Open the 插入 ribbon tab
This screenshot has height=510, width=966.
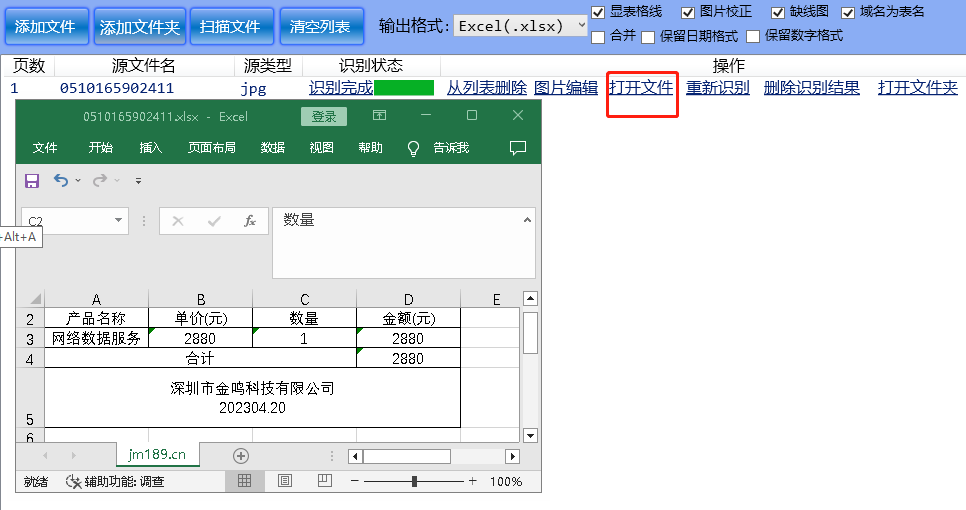tap(150, 148)
